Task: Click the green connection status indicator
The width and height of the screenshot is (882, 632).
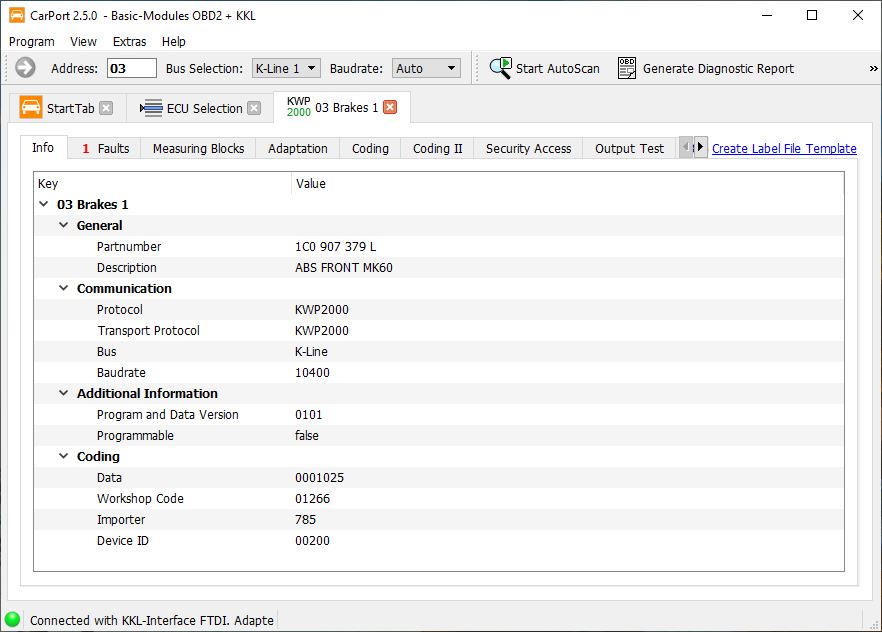Action: coord(12,620)
